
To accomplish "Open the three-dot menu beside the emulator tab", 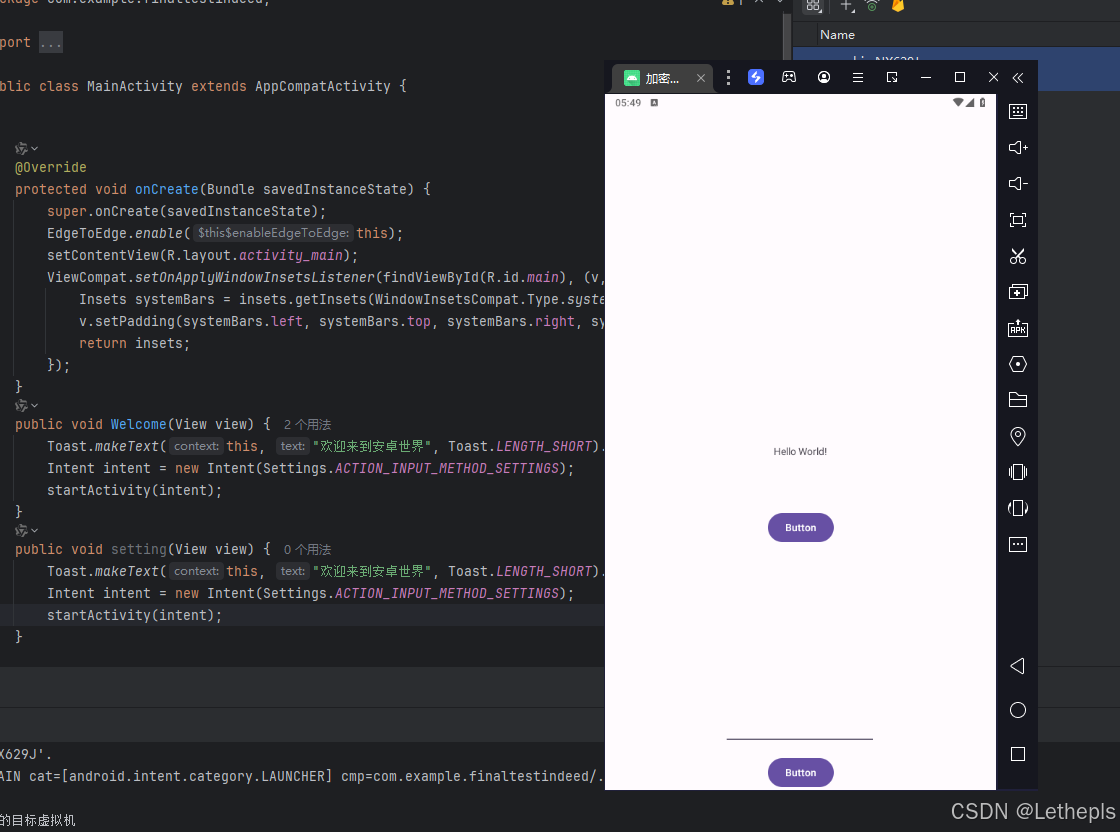I will 728,77.
